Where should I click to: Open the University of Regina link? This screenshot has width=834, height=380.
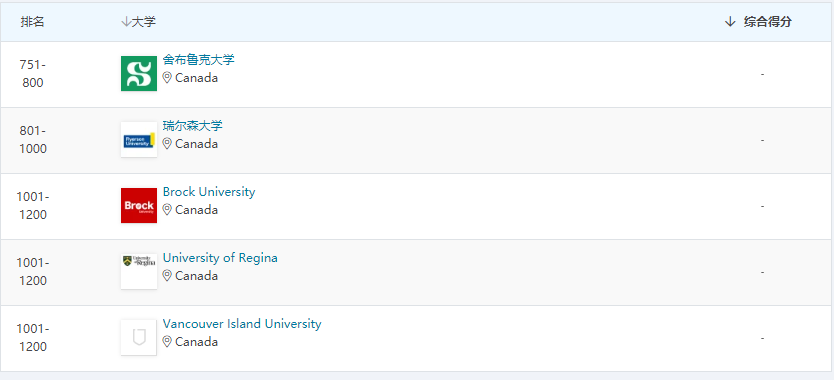[220, 258]
